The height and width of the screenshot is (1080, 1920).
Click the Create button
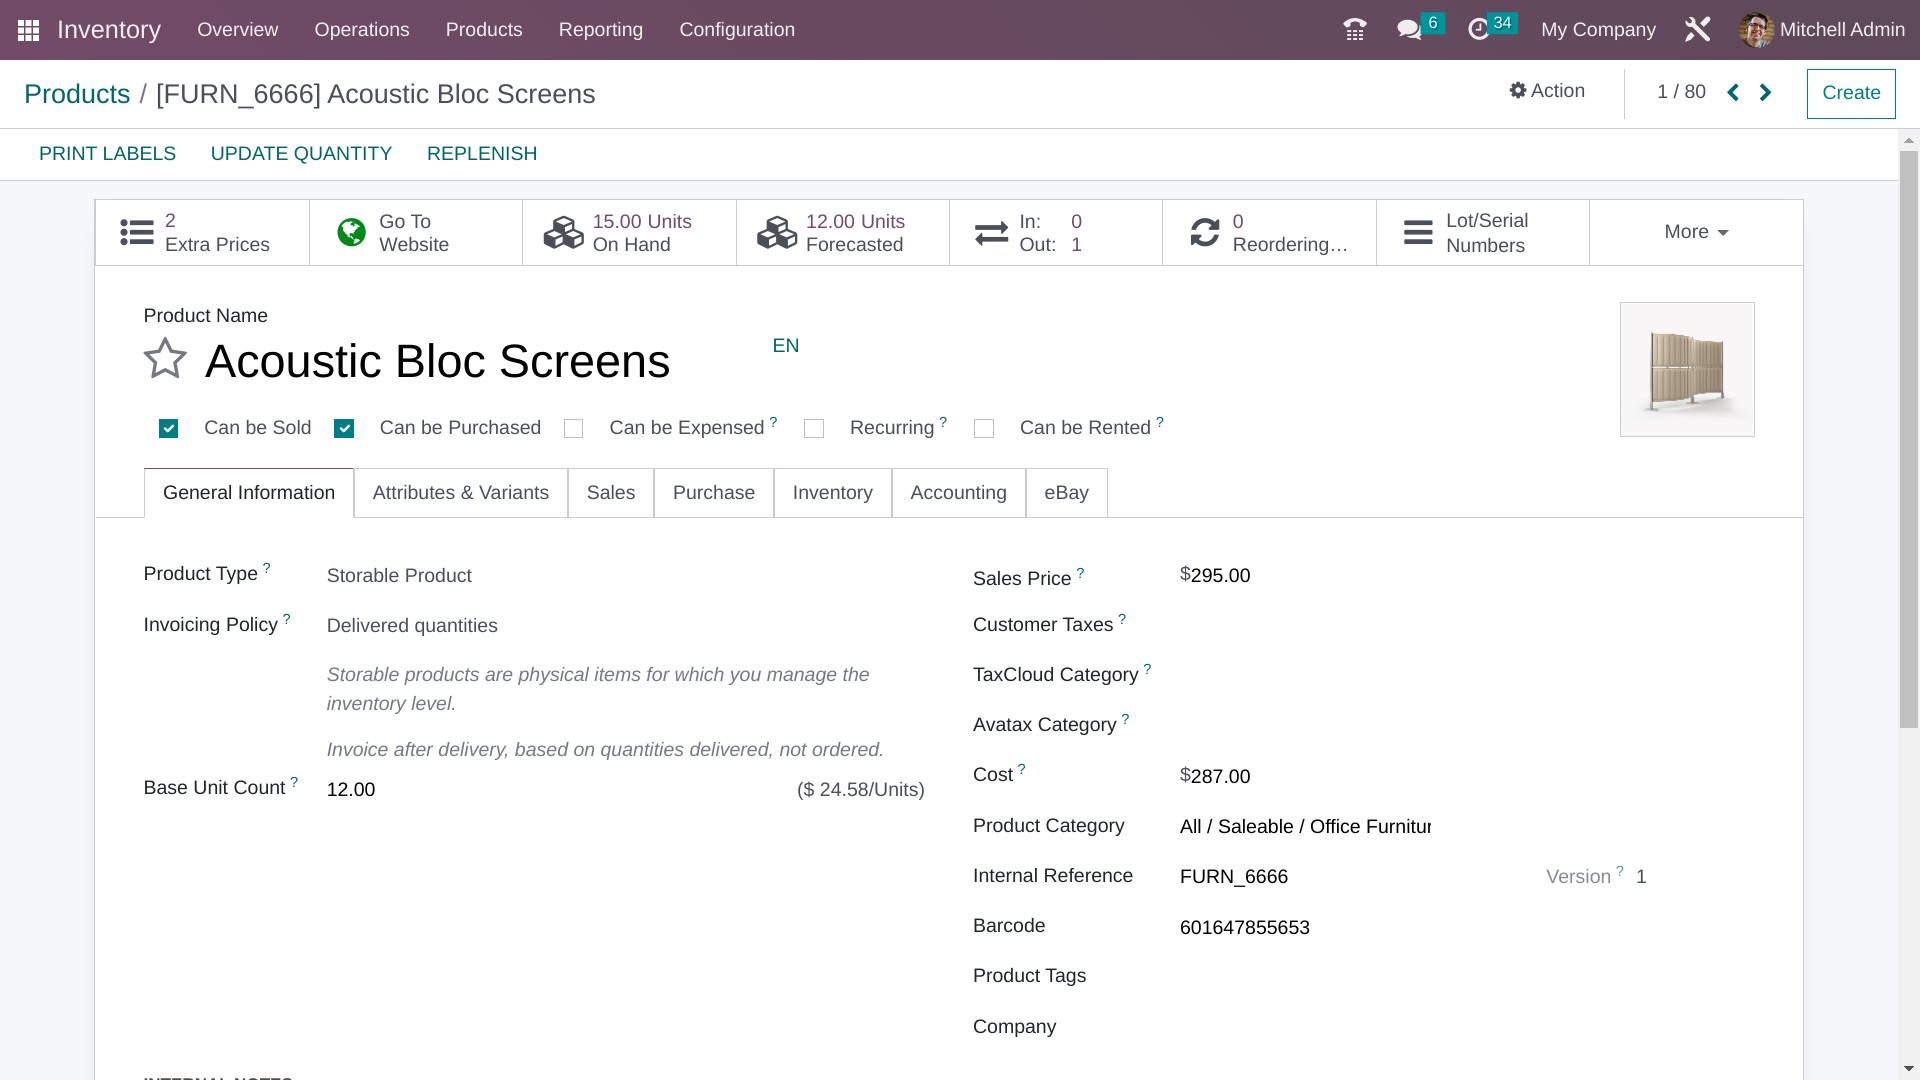pyautogui.click(x=1851, y=93)
